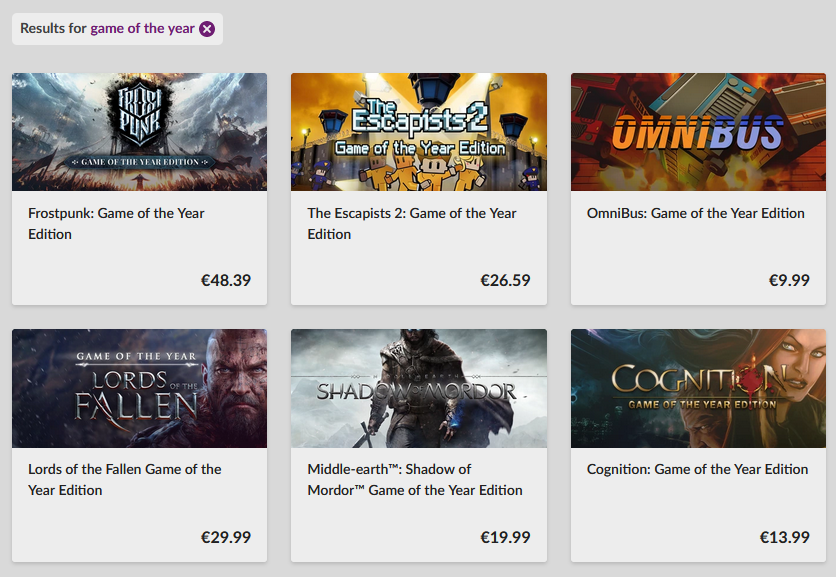Image resolution: width=836 pixels, height=577 pixels.
Task: Remove the 'game of the year' search filter
Action: [207, 29]
